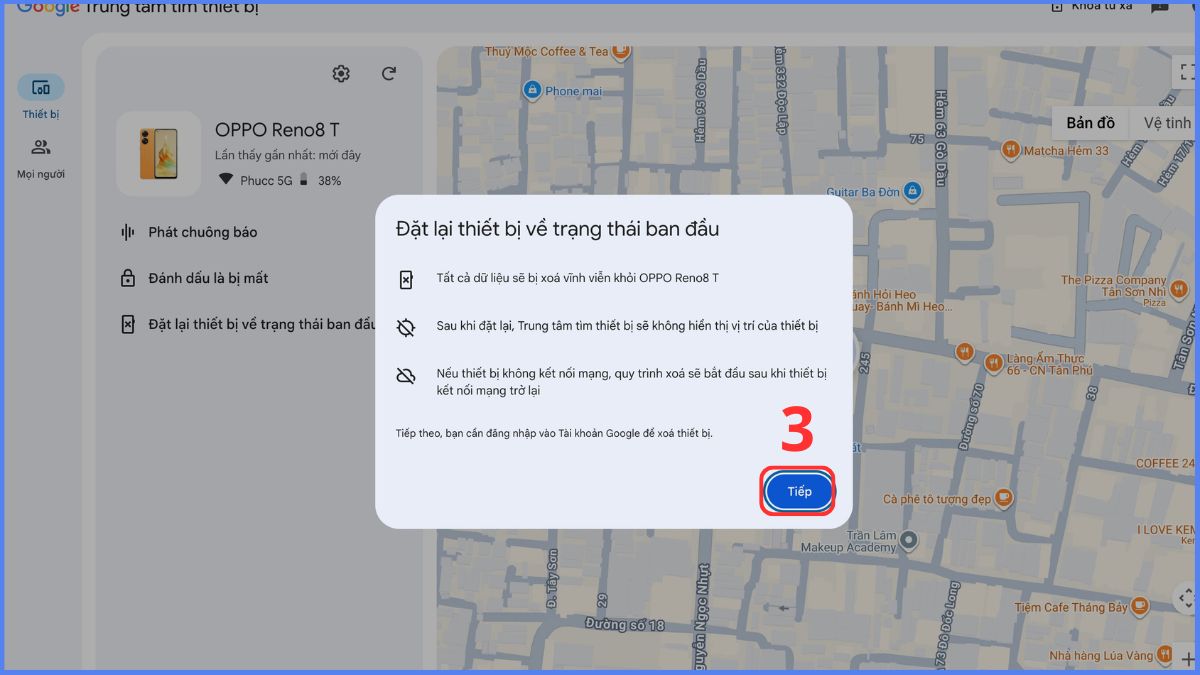Click the my-location map control

pyautogui.click(x=1187, y=598)
